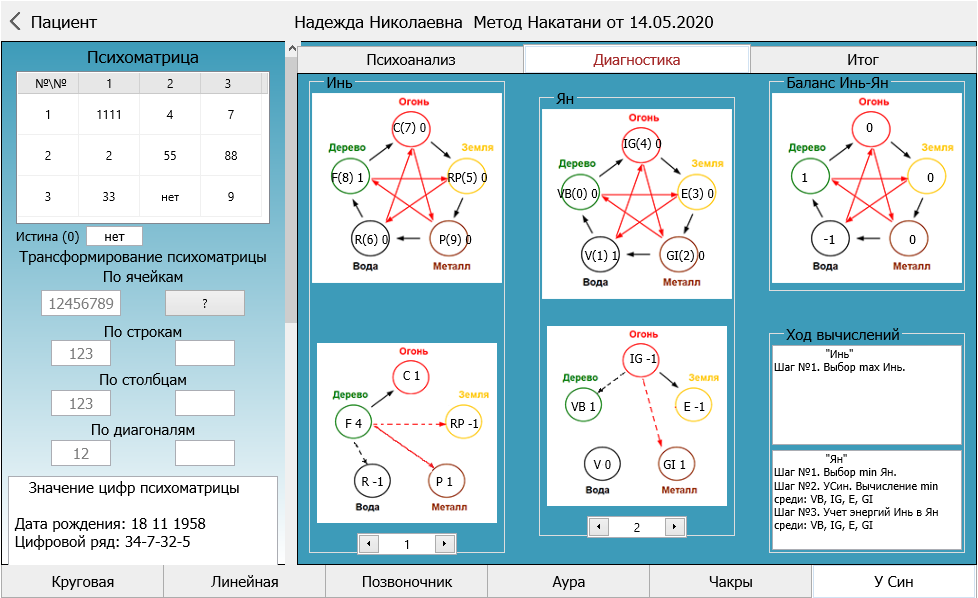
Task: Open the Аура view
Action: [x=568, y=581]
